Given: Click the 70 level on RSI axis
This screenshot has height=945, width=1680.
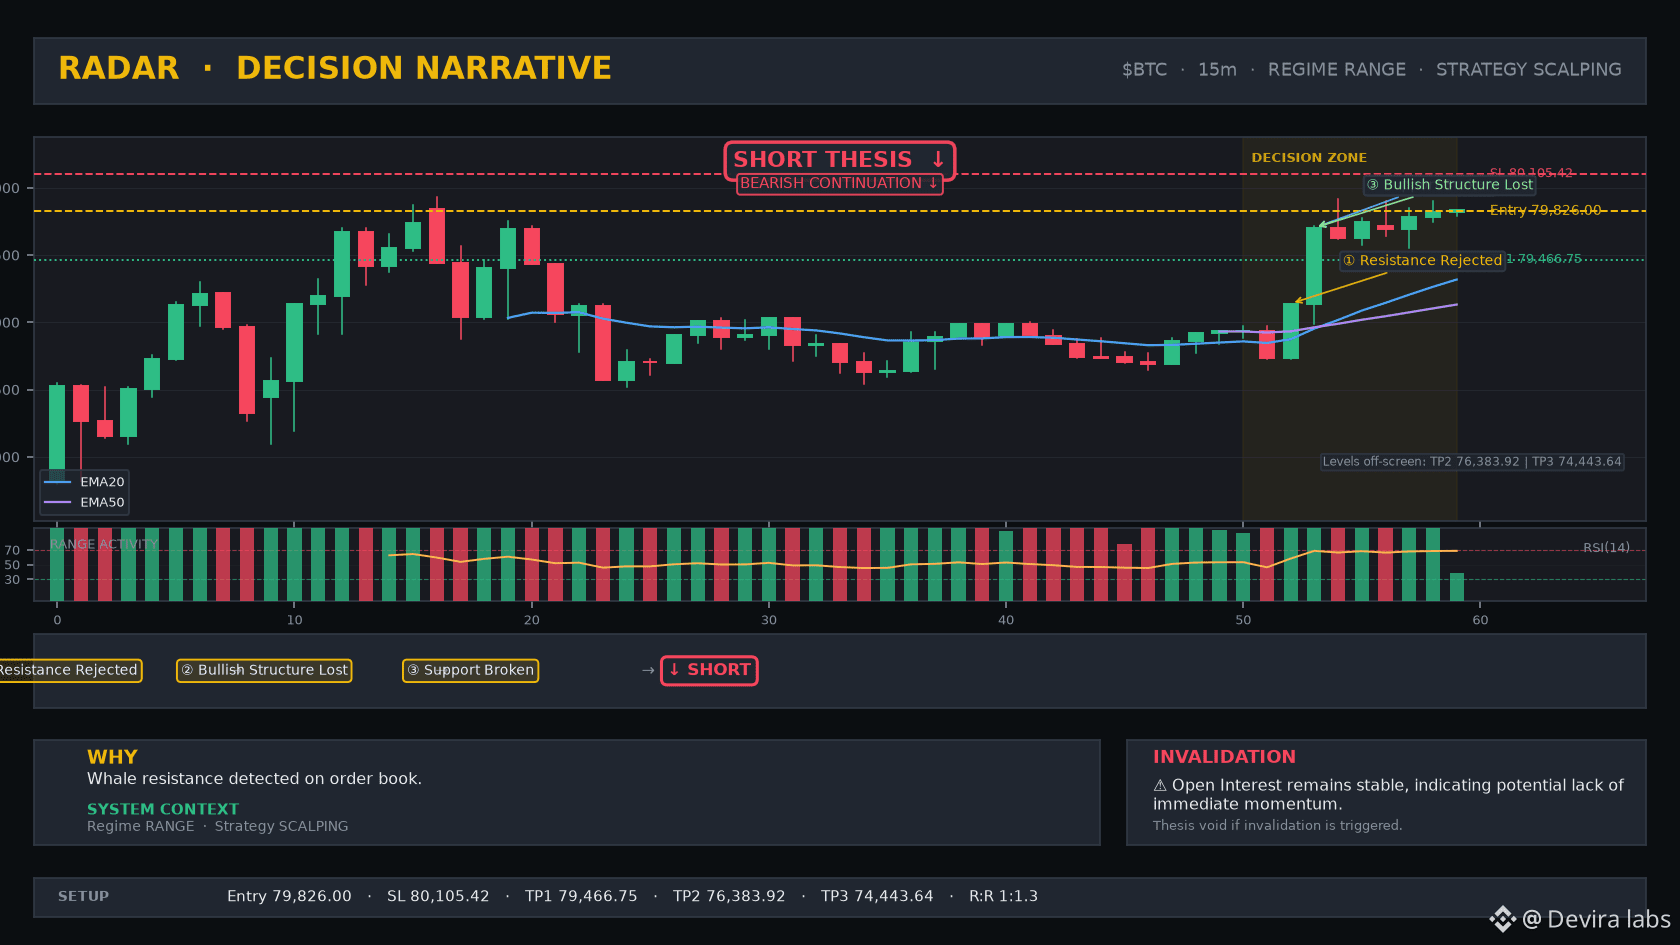Looking at the screenshot, I should 12,551.
